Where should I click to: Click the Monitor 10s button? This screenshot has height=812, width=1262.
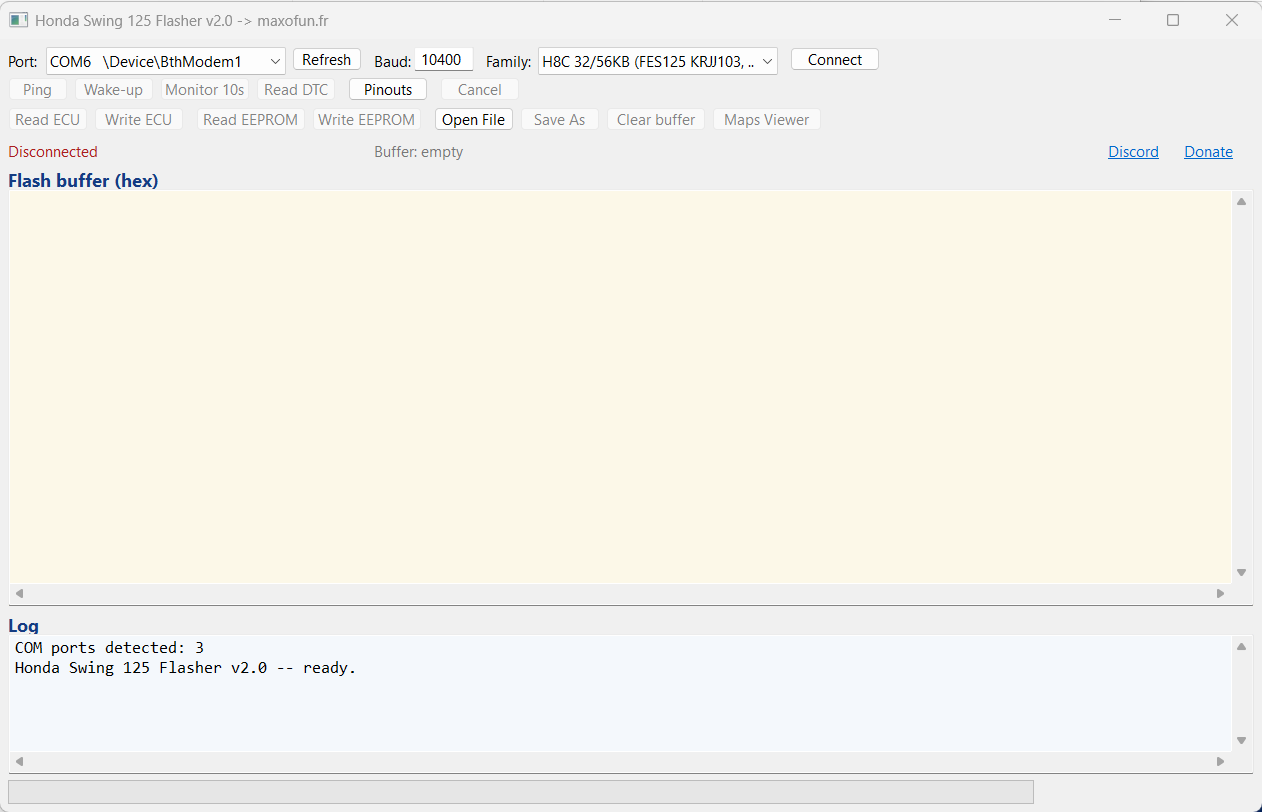point(205,90)
